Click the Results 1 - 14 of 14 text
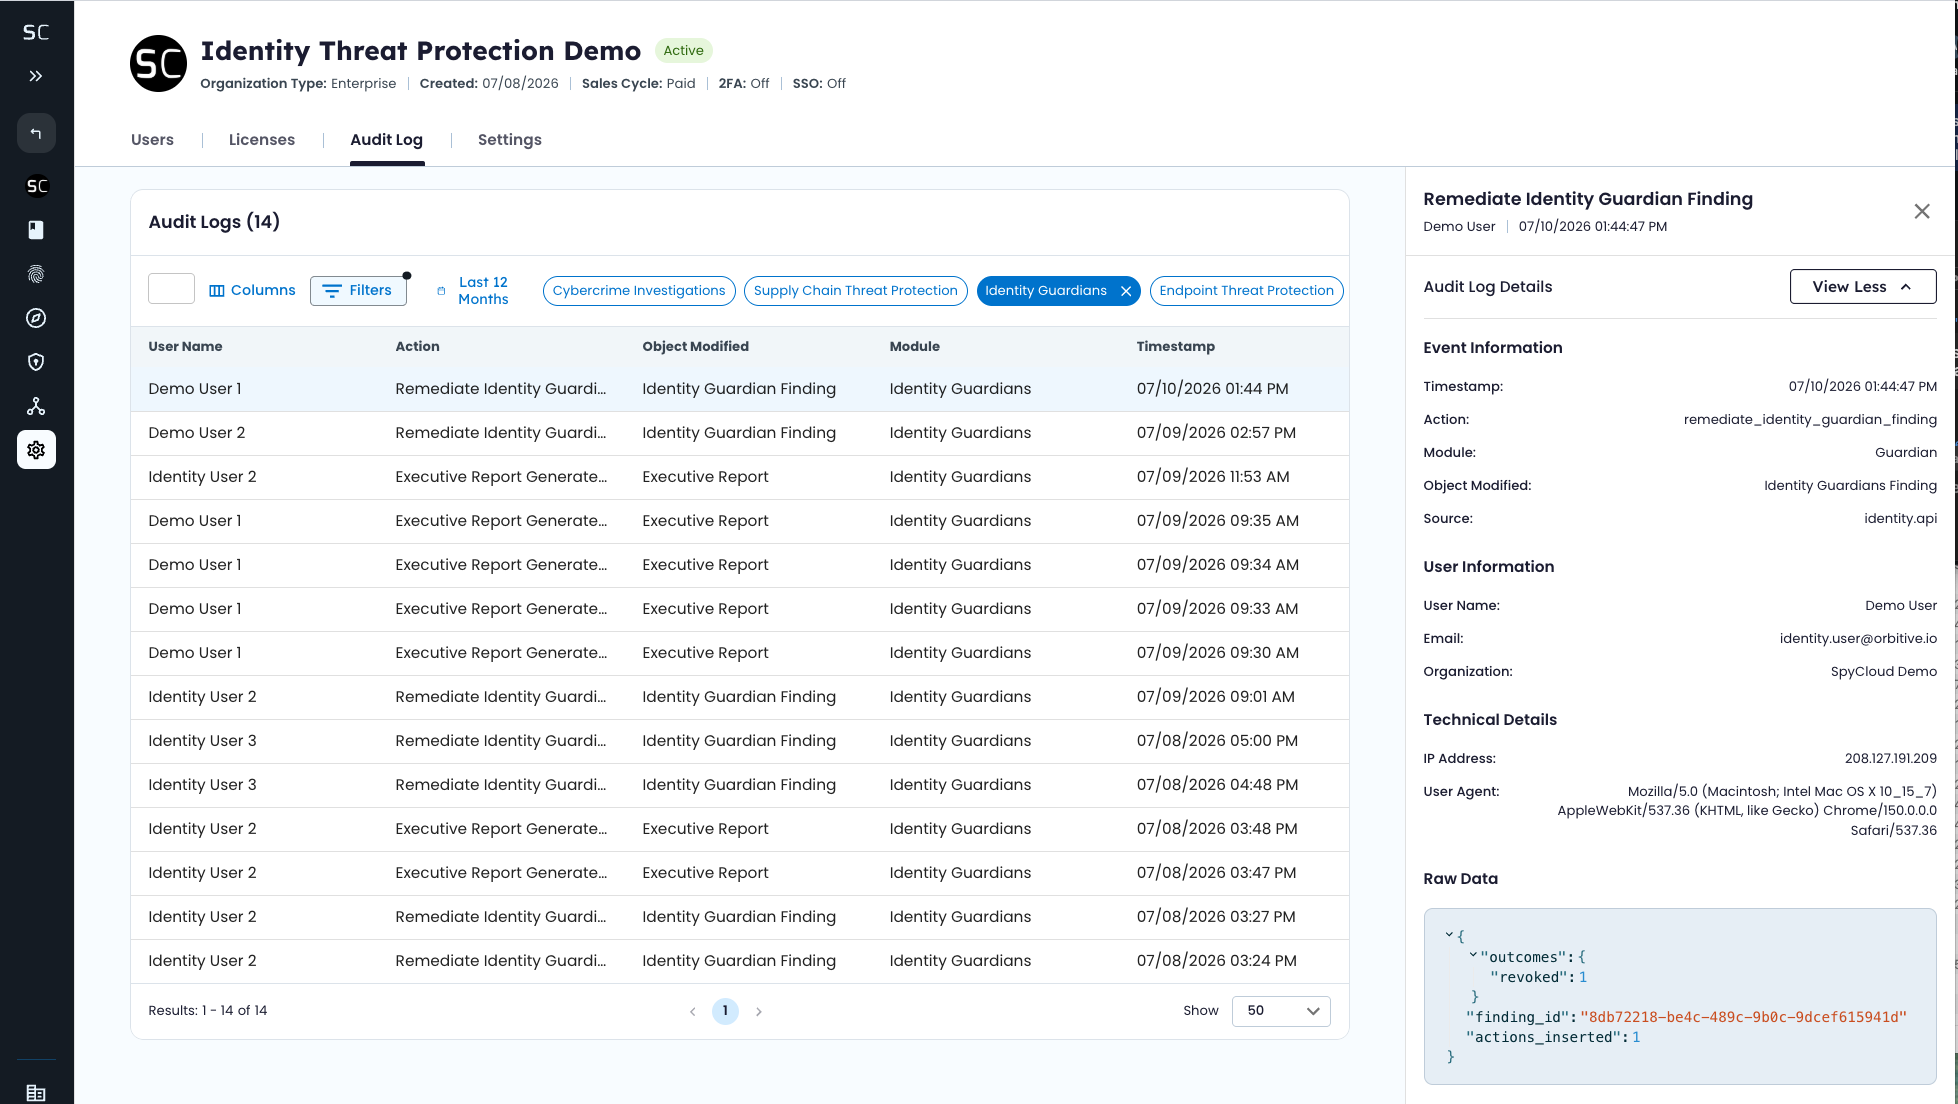Image resolution: width=1958 pixels, height=1104 pixels. (x=208, y=1011)
